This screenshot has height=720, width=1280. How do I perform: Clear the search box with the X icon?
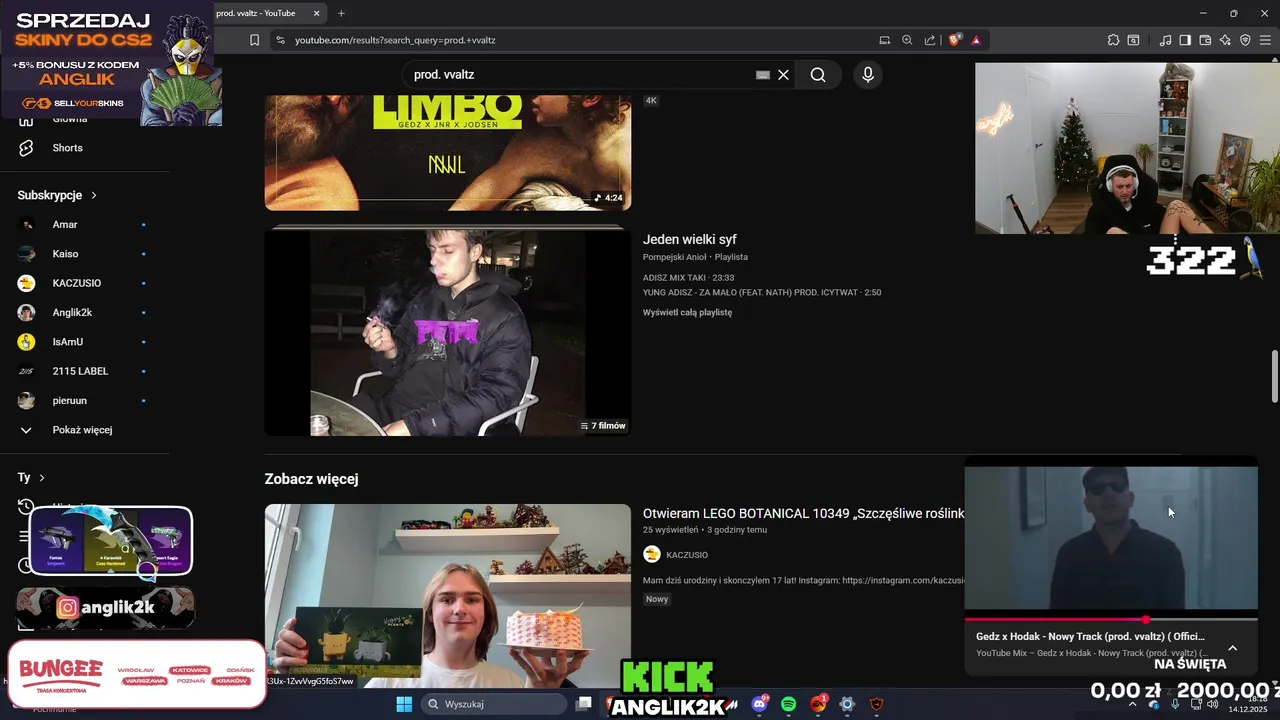(x=784, y=75)
